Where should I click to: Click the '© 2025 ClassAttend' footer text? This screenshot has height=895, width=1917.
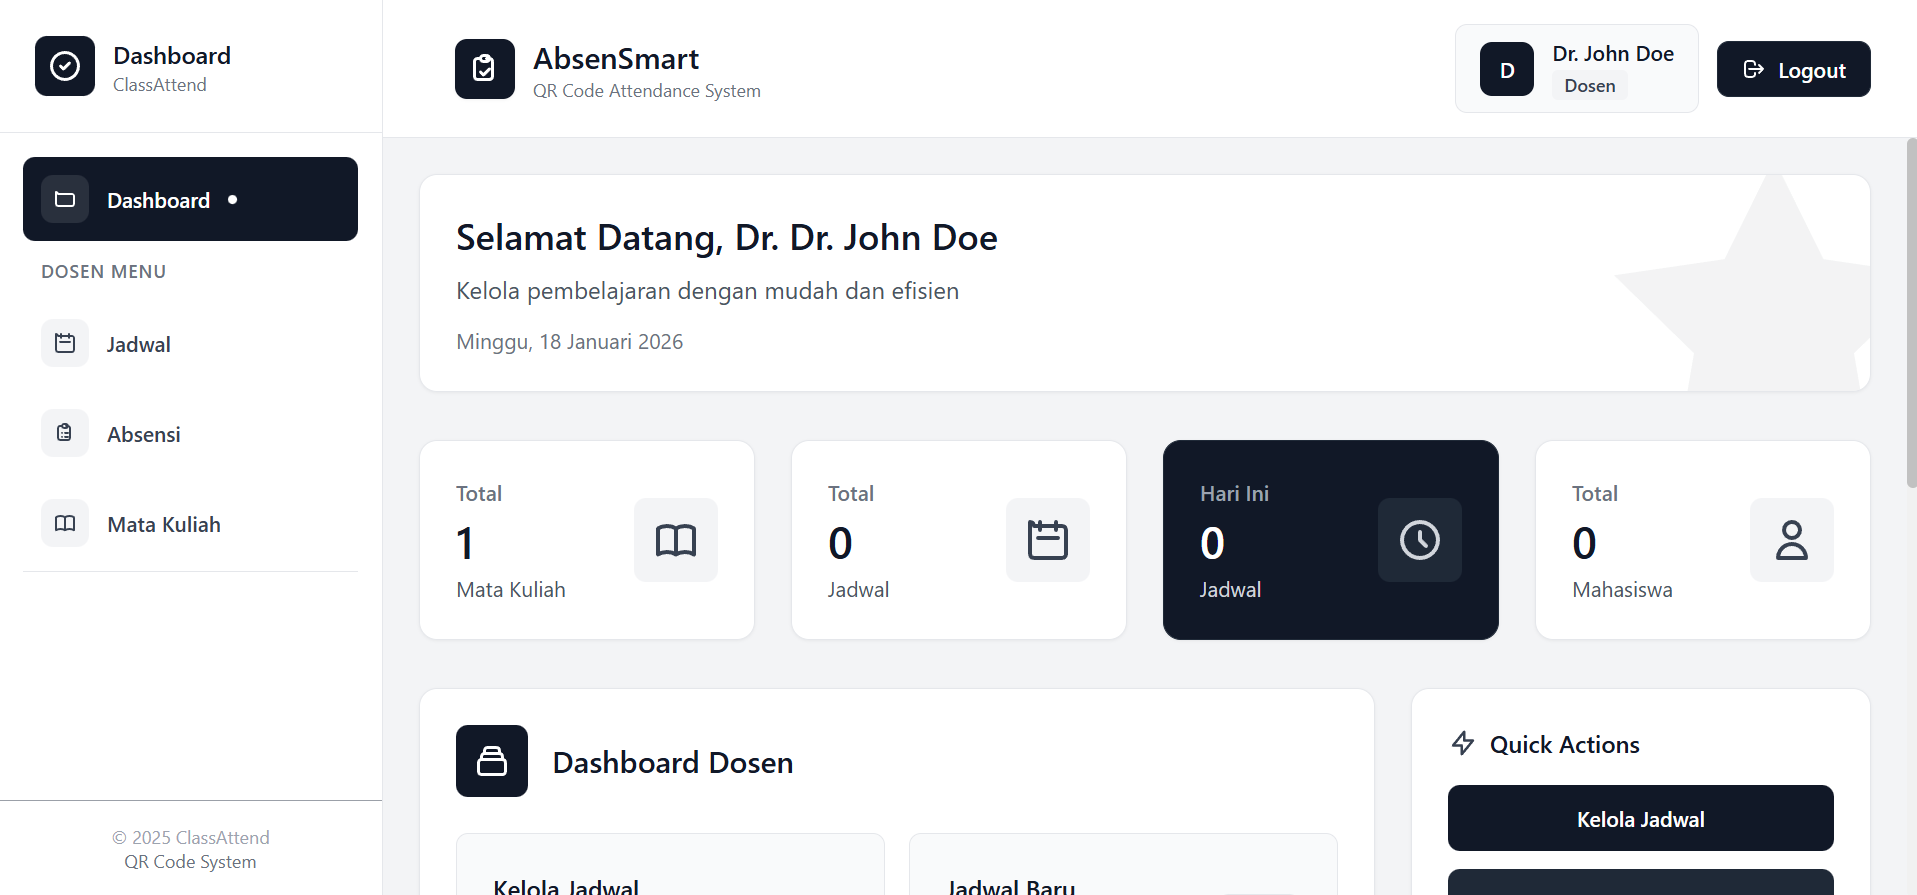pyautogui.click(x=191, y=838)
